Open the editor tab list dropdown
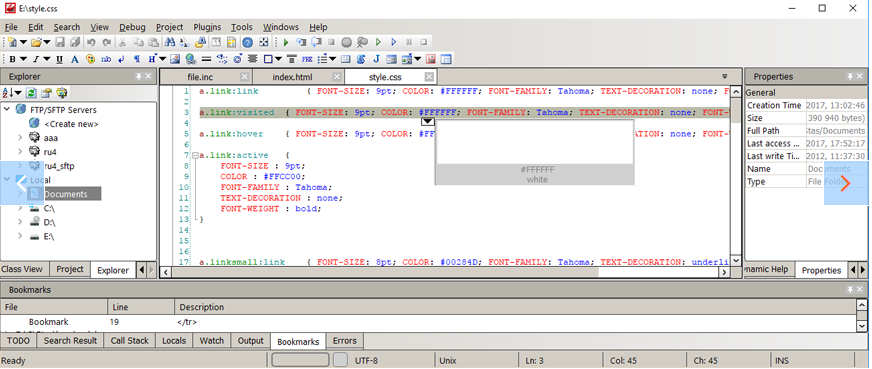The image size is (872, 369). [725, 77]
